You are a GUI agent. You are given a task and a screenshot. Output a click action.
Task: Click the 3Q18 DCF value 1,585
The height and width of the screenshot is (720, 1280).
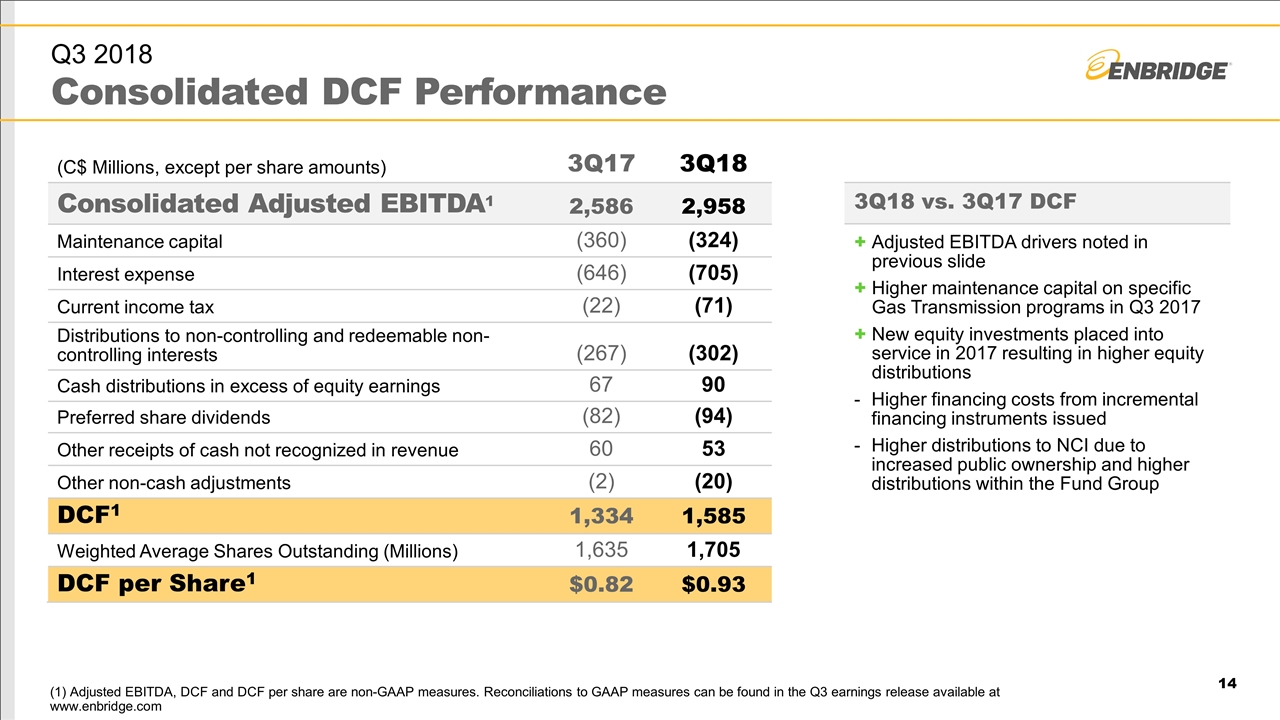click(x=713, y=516)
